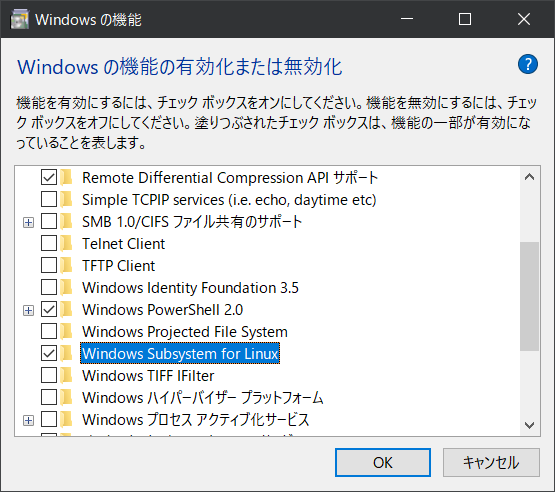This screenshot has height=492, width=555.
Task: Enable Windows ハイパーバイザー プラットフォーム checkbox
Action: [x=49, y=397]
